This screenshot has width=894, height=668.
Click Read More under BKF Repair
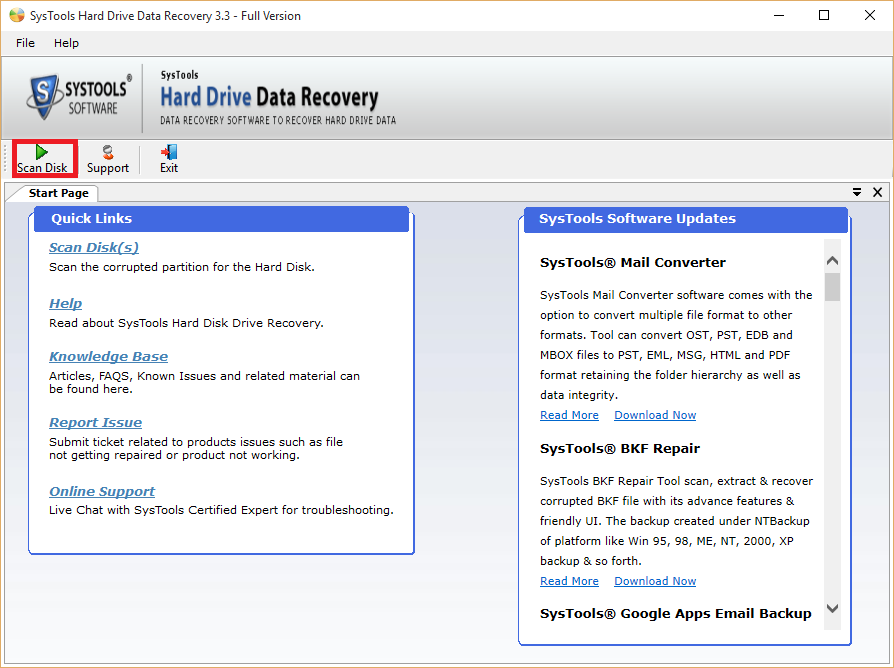point(569,581)
